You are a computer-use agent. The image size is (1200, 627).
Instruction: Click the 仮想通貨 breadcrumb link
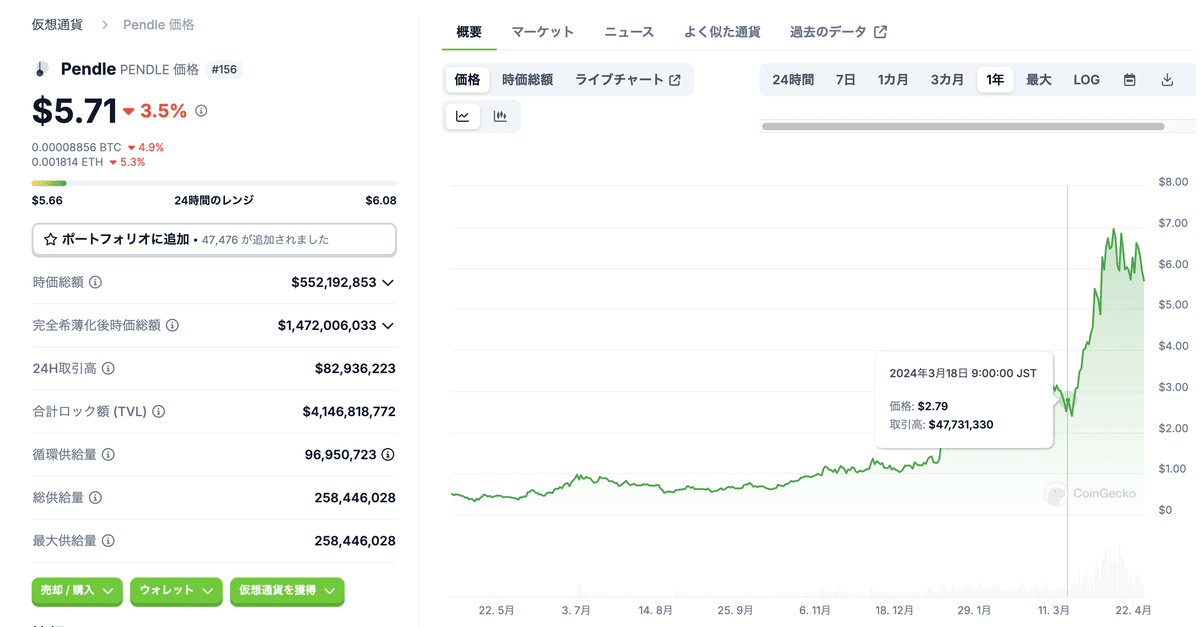point(58,24)
